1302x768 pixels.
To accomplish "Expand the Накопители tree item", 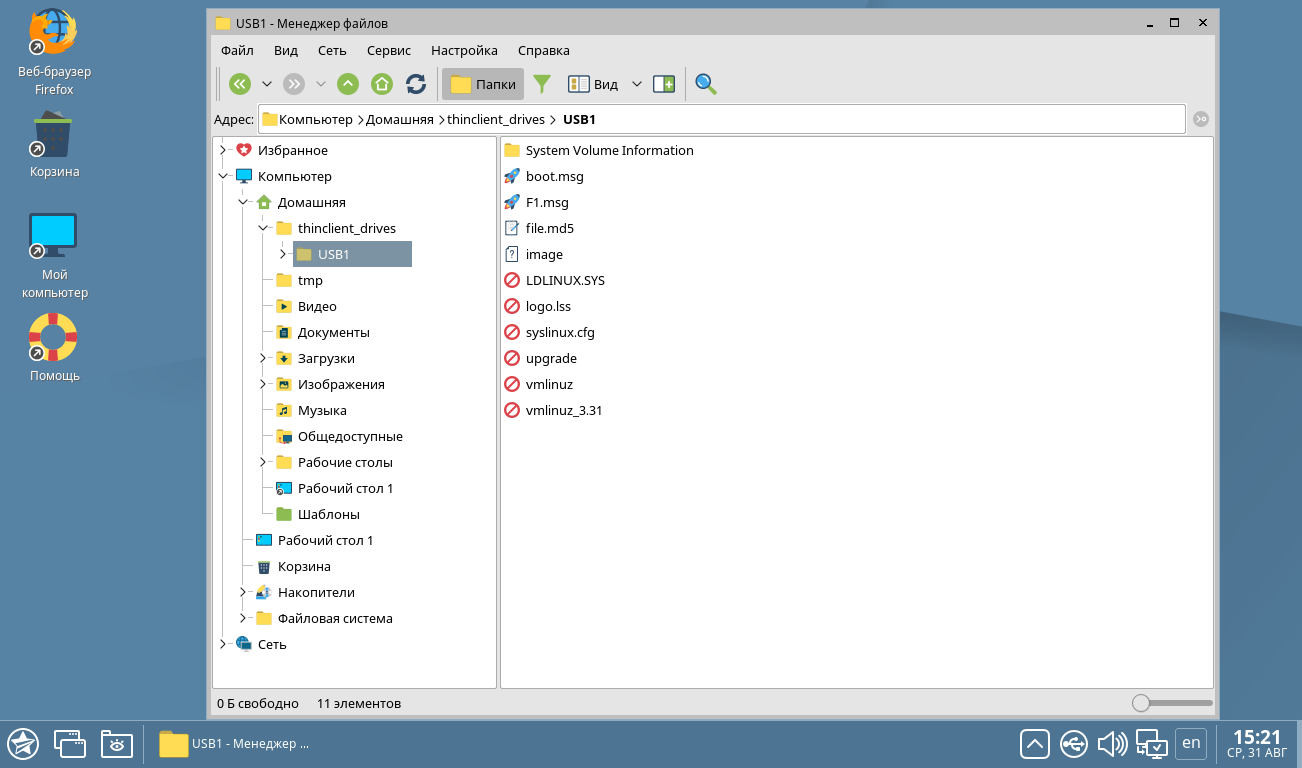I will 242,592.
